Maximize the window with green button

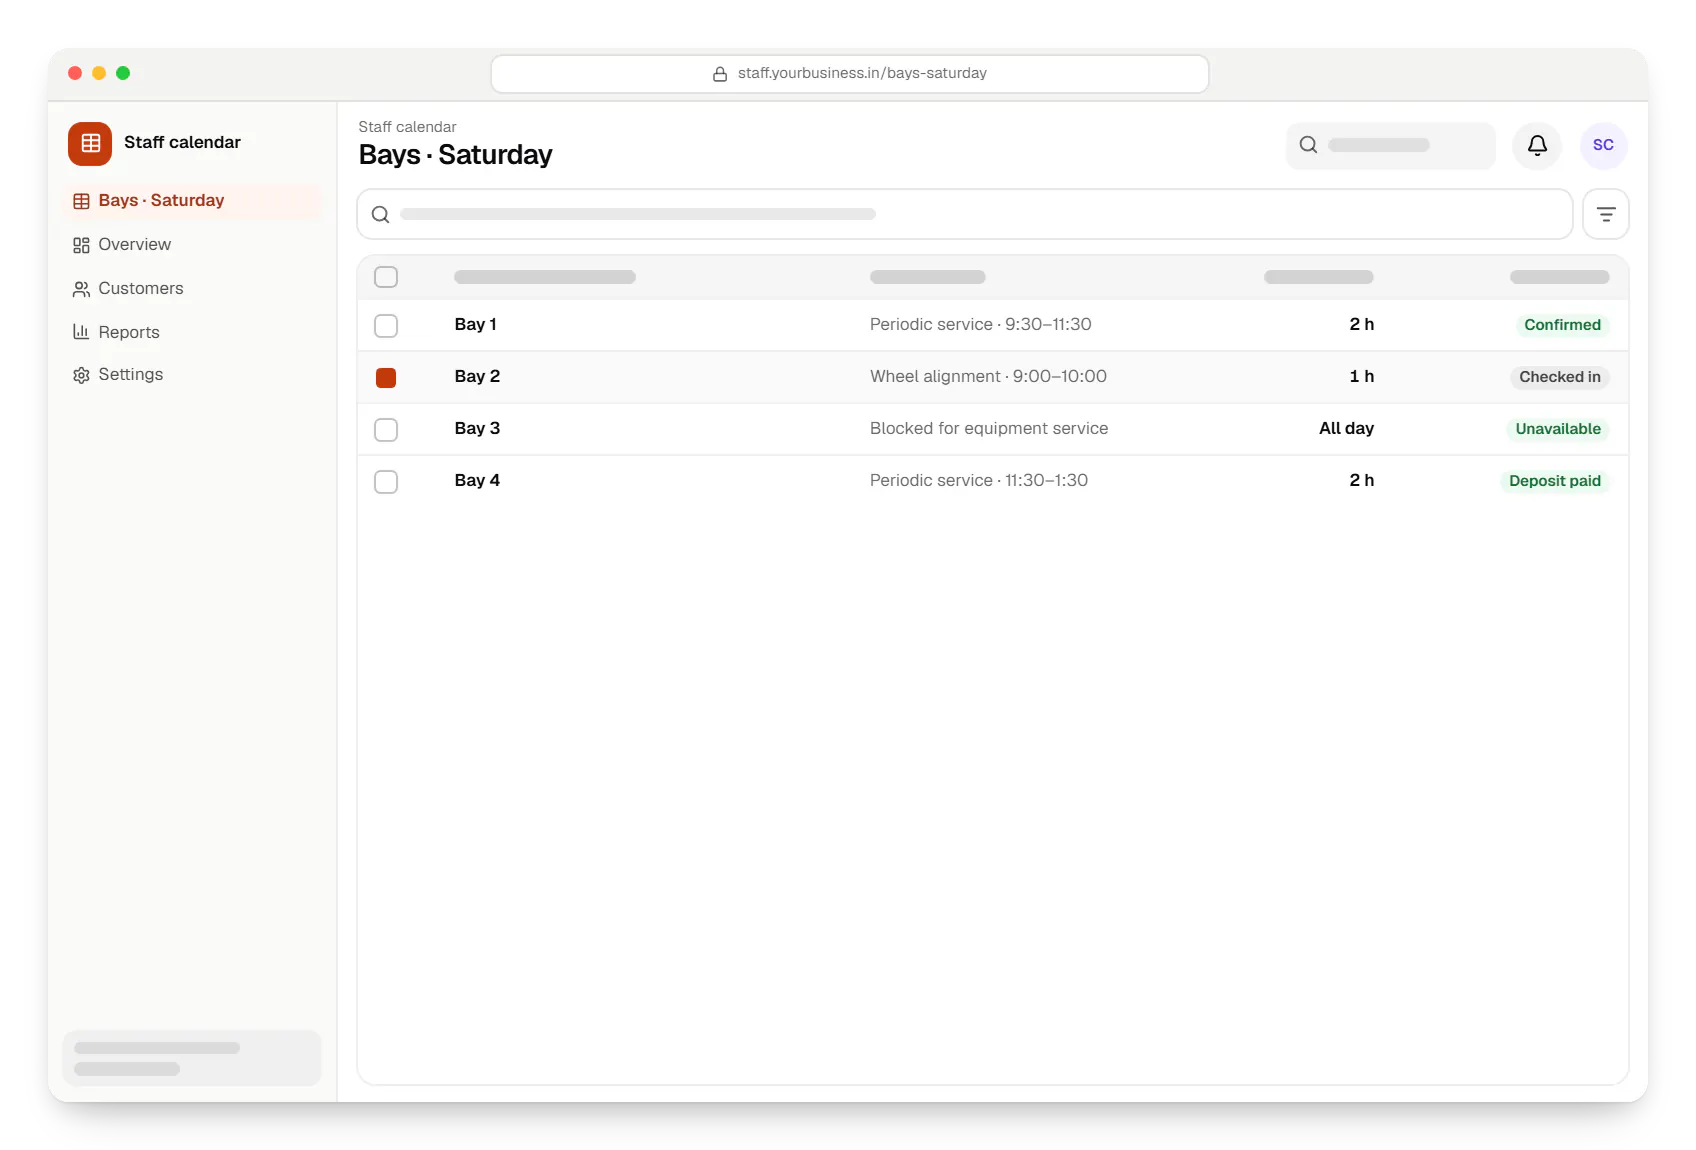pyautogui.click(x=123, y=73)
